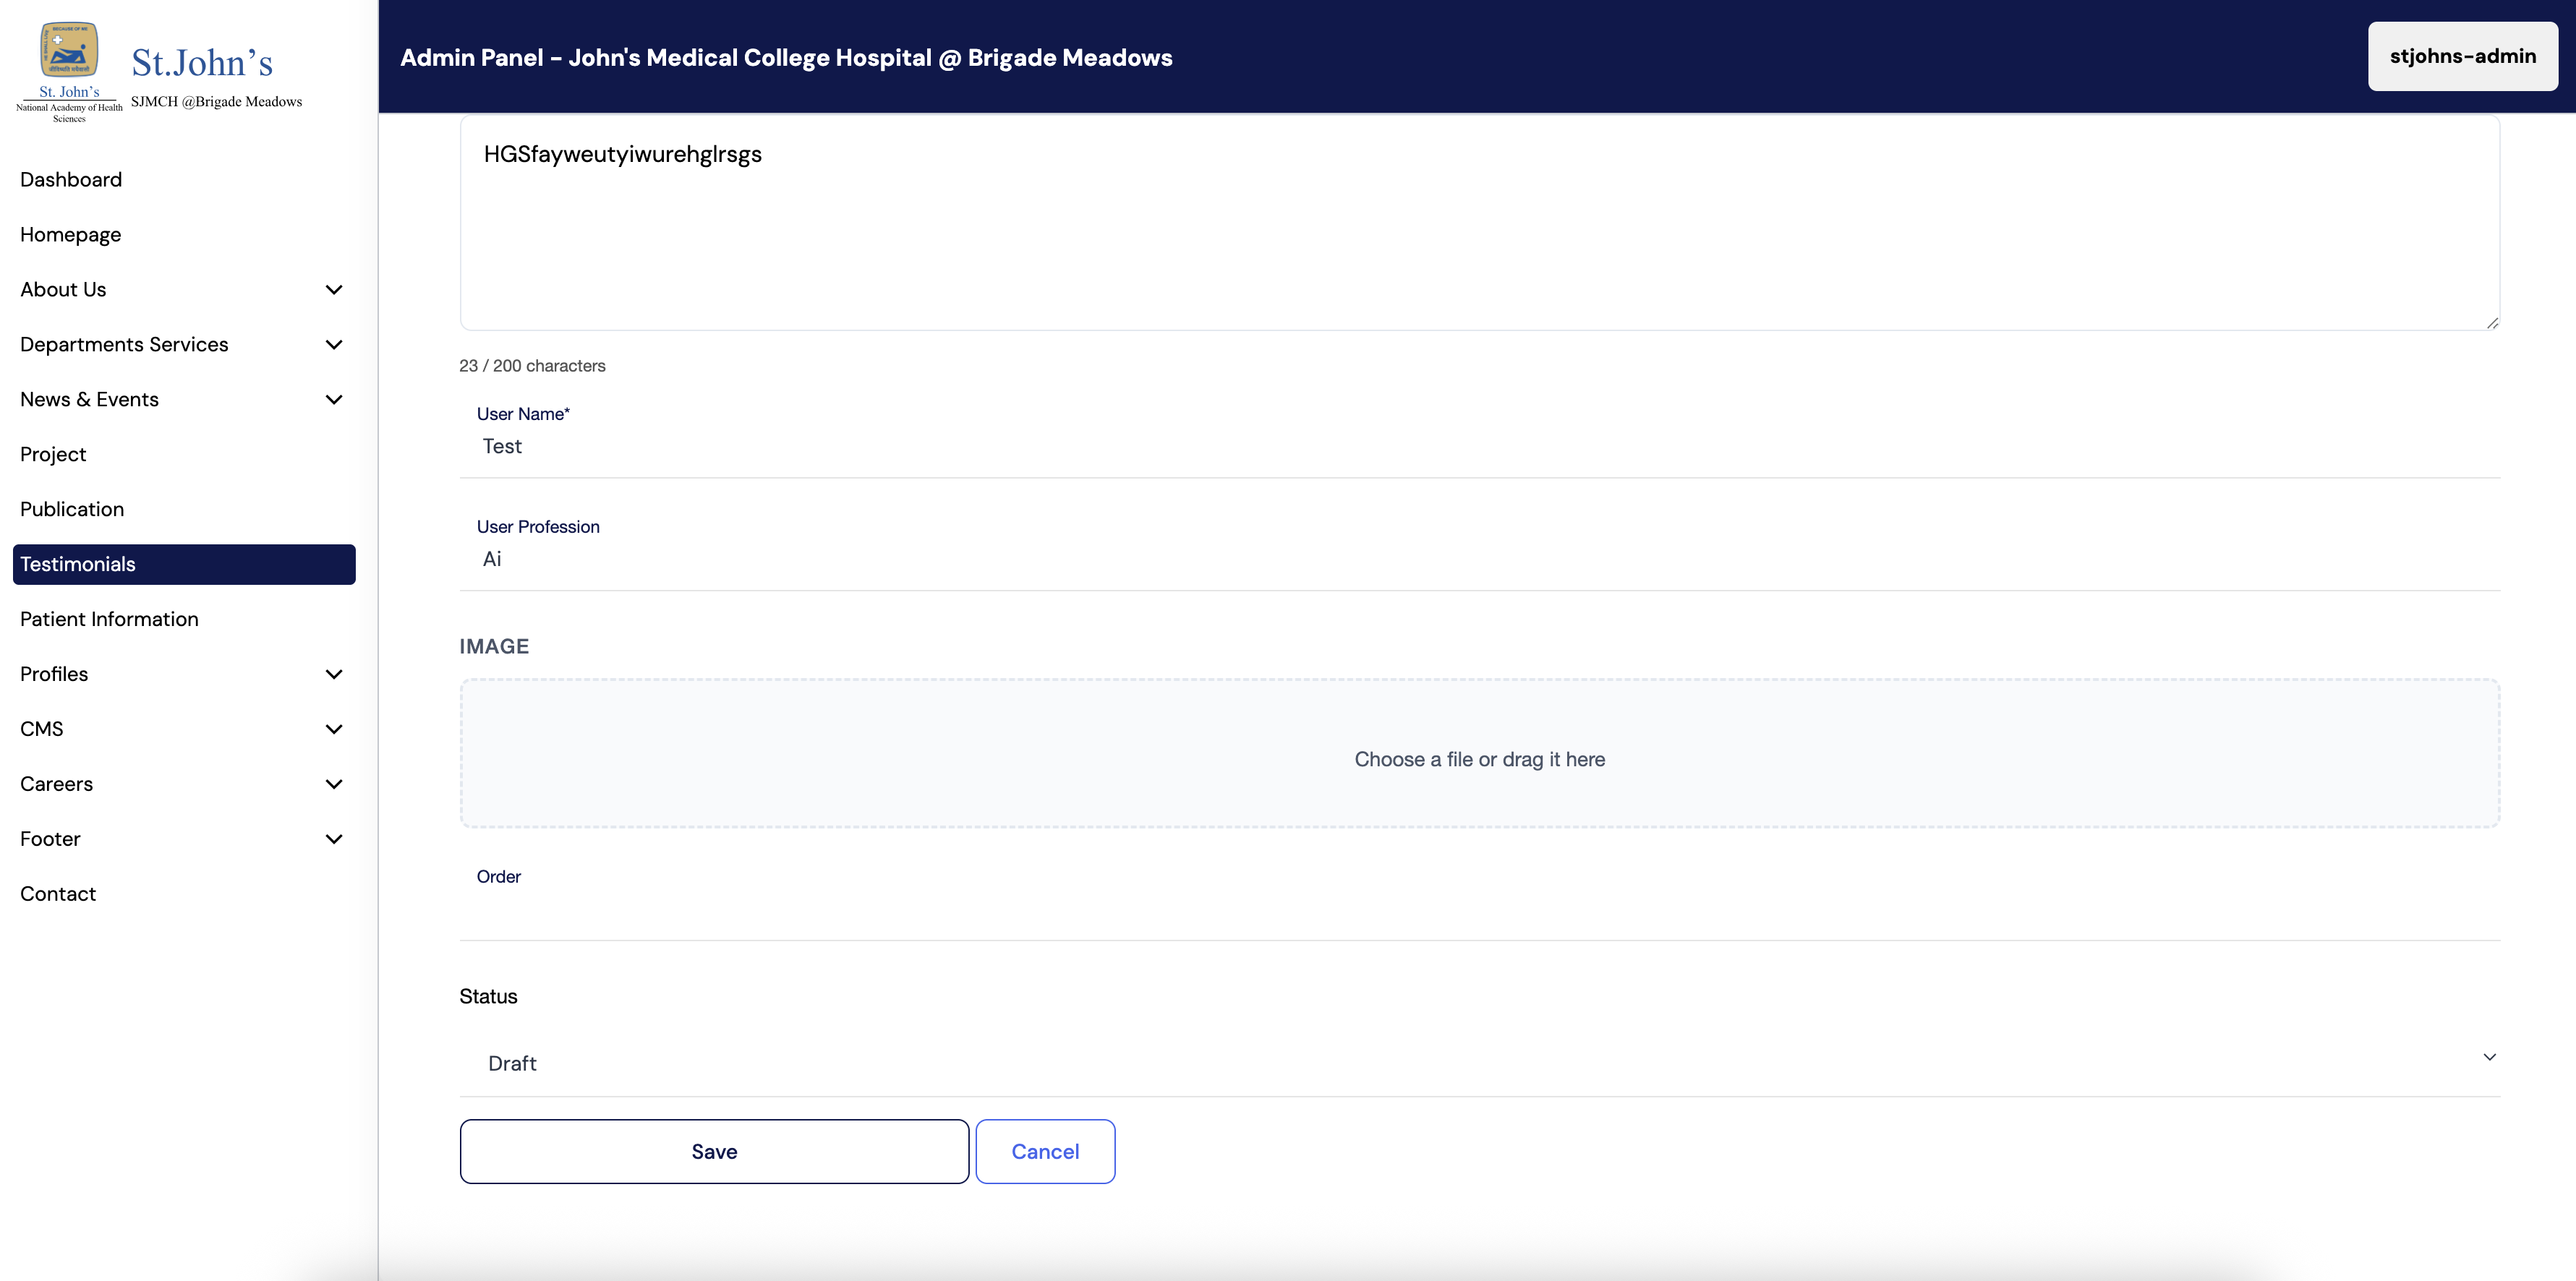Expand the Profiles chevron arrow

click(334, 674)
